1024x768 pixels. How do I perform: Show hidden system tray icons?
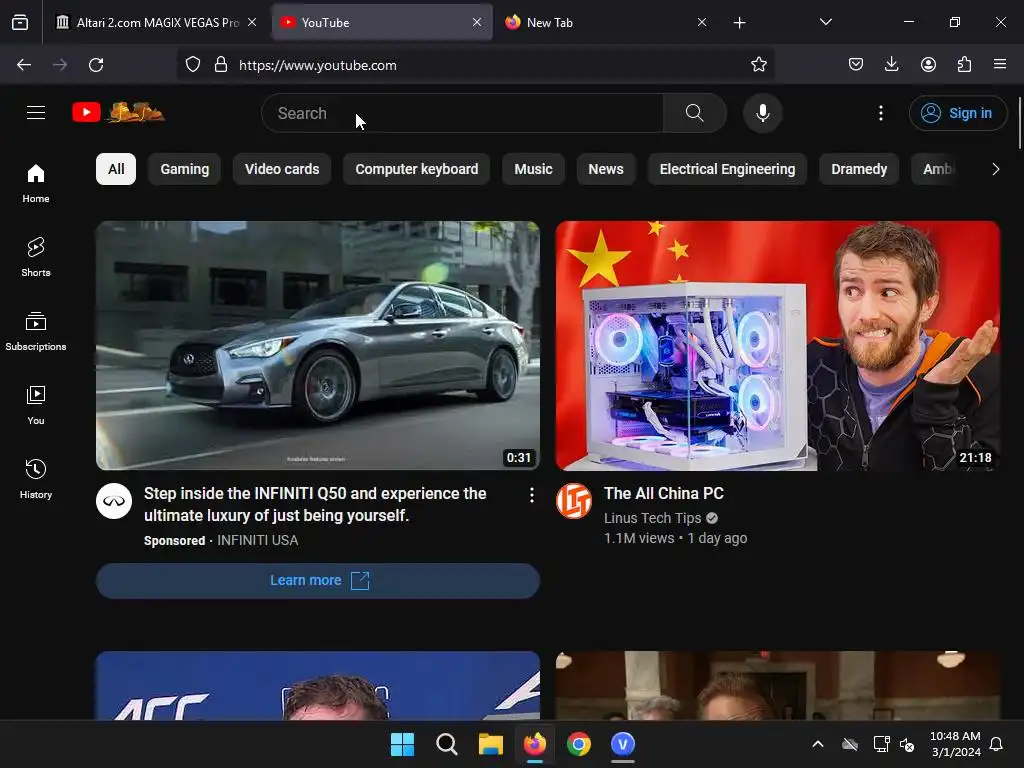coord(818,744)
